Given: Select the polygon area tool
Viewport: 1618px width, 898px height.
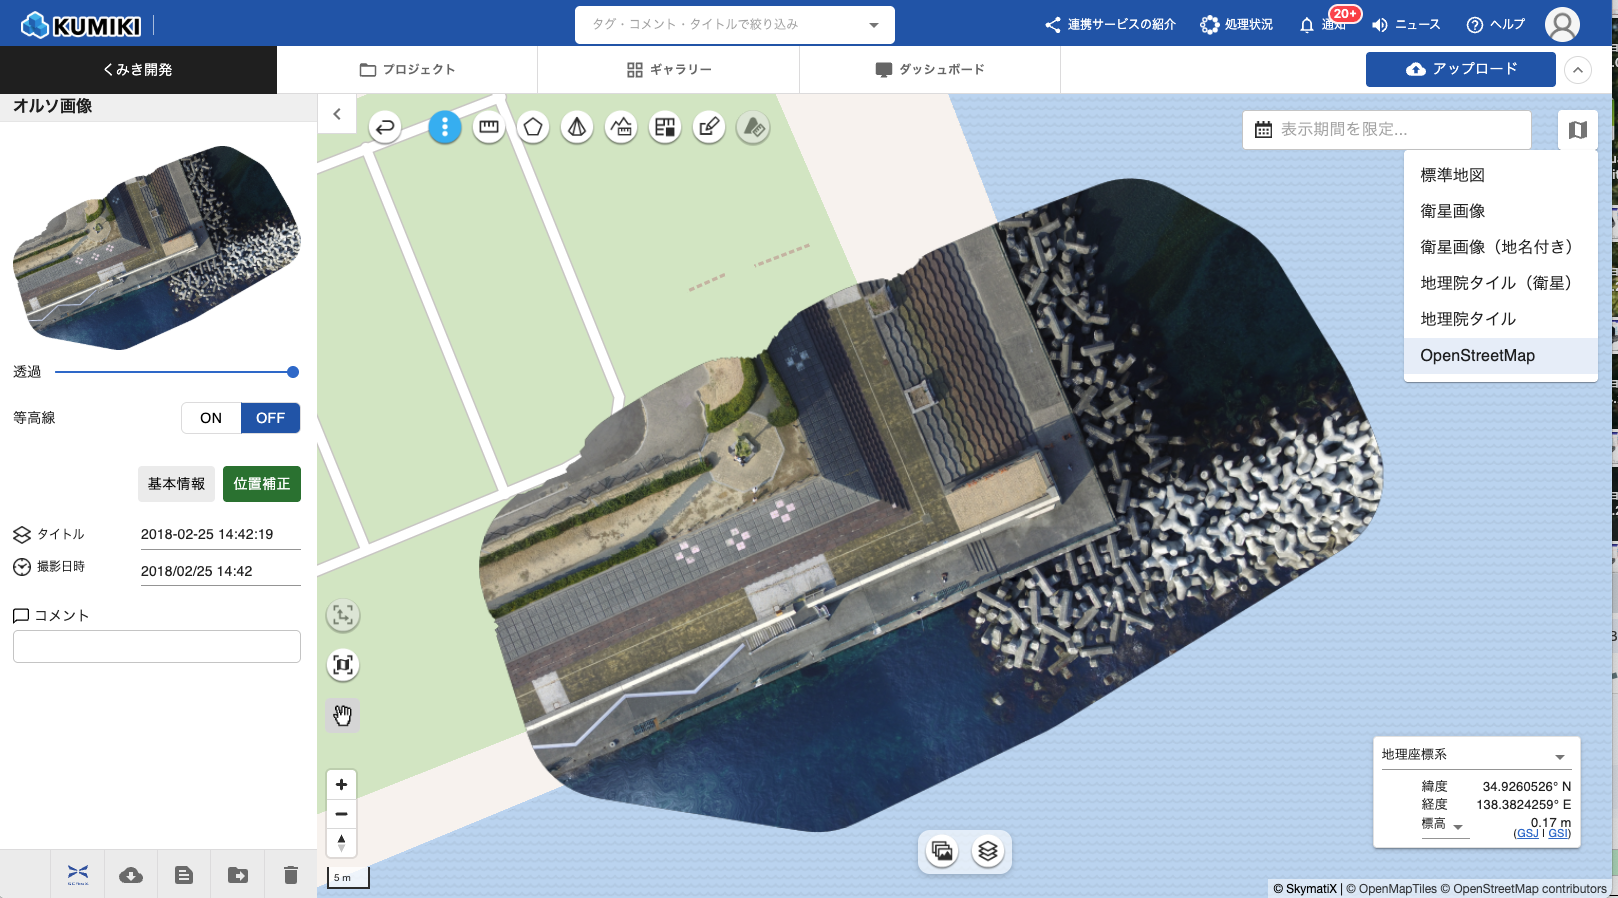Looking at the screenshot, I should pos(533,127).
